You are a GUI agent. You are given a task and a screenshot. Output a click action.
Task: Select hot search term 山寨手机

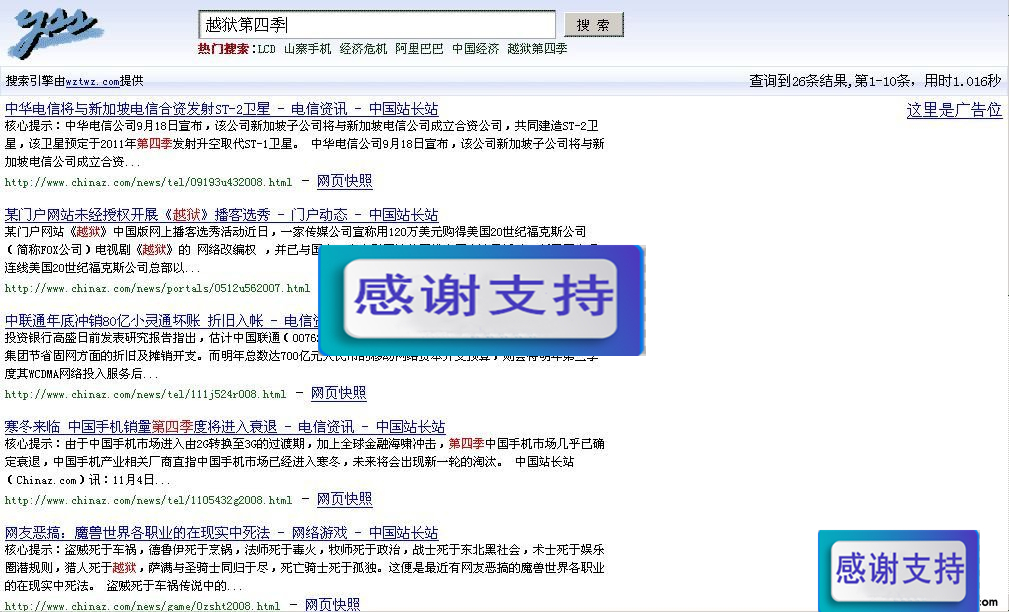pos(308,49)
